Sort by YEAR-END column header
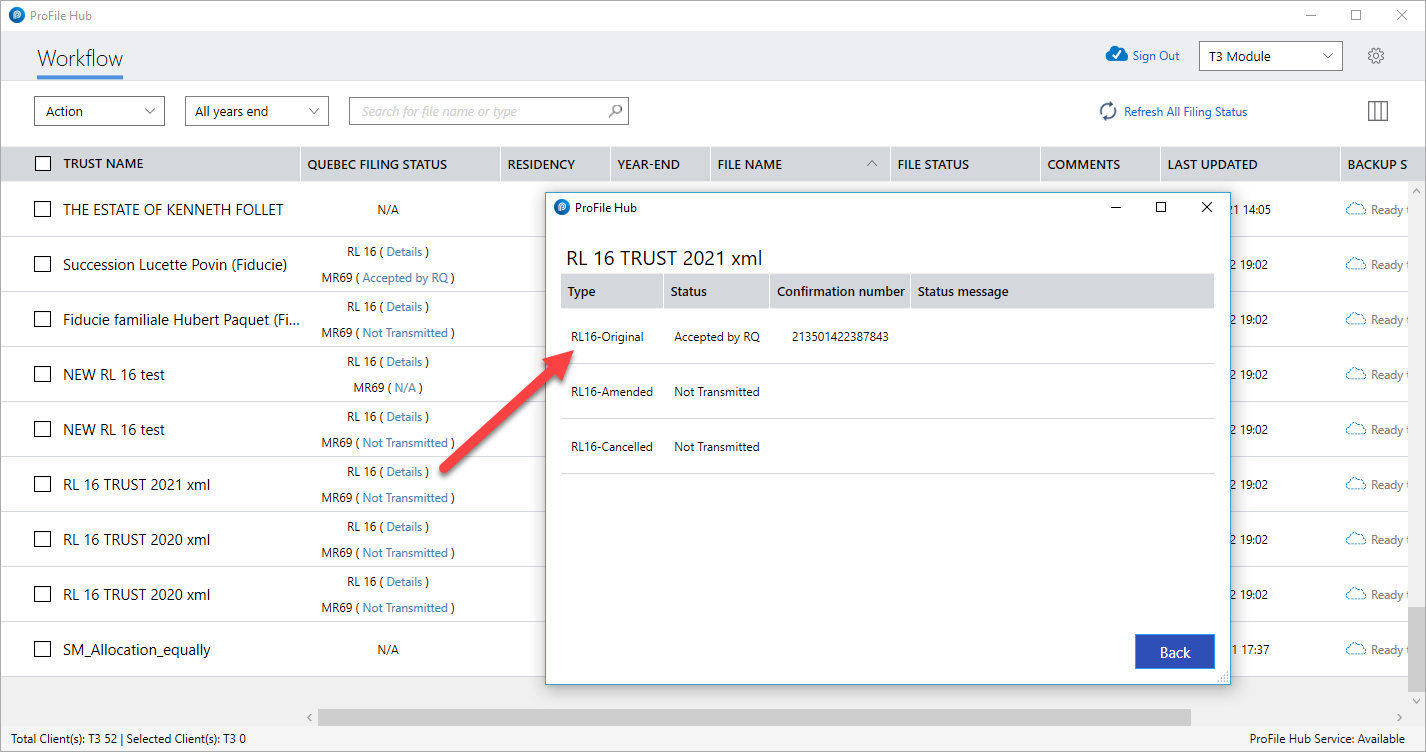1426x752 pixels. point(648,164)
